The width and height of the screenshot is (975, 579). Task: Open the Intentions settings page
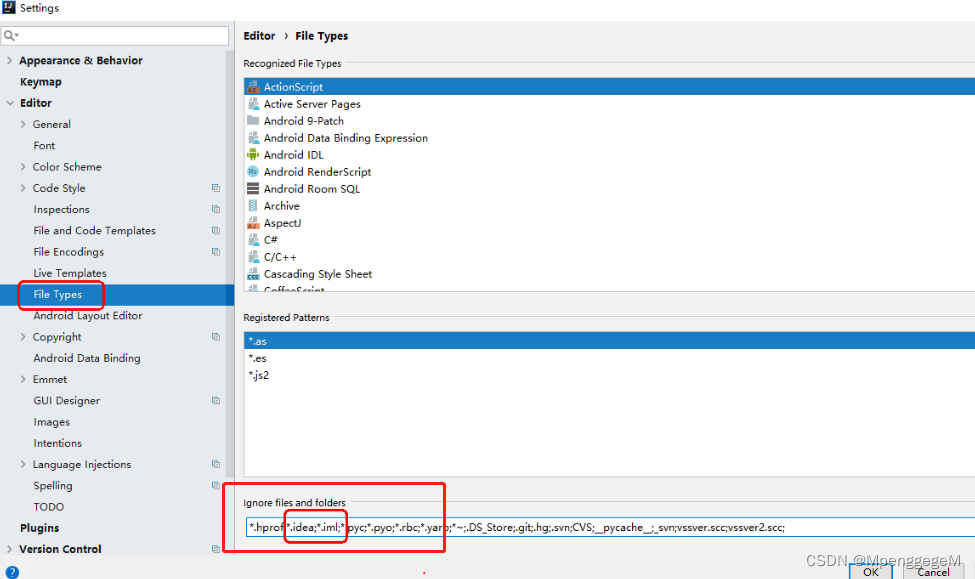(58, 443)
